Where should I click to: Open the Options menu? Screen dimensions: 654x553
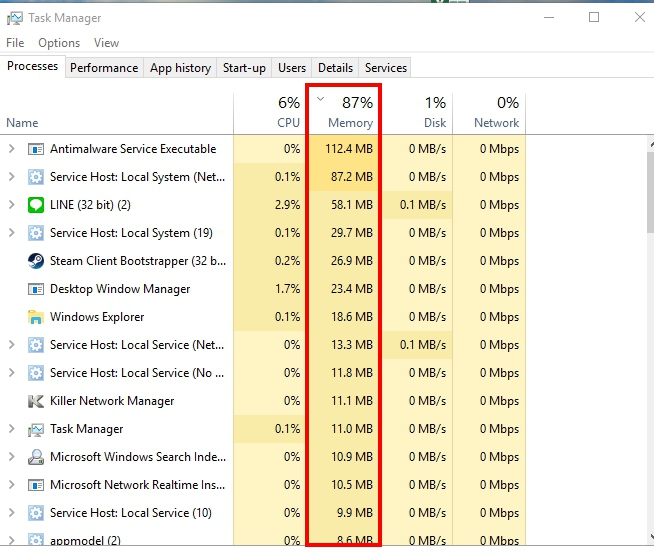pyautogui.click(x=59, y=43)
